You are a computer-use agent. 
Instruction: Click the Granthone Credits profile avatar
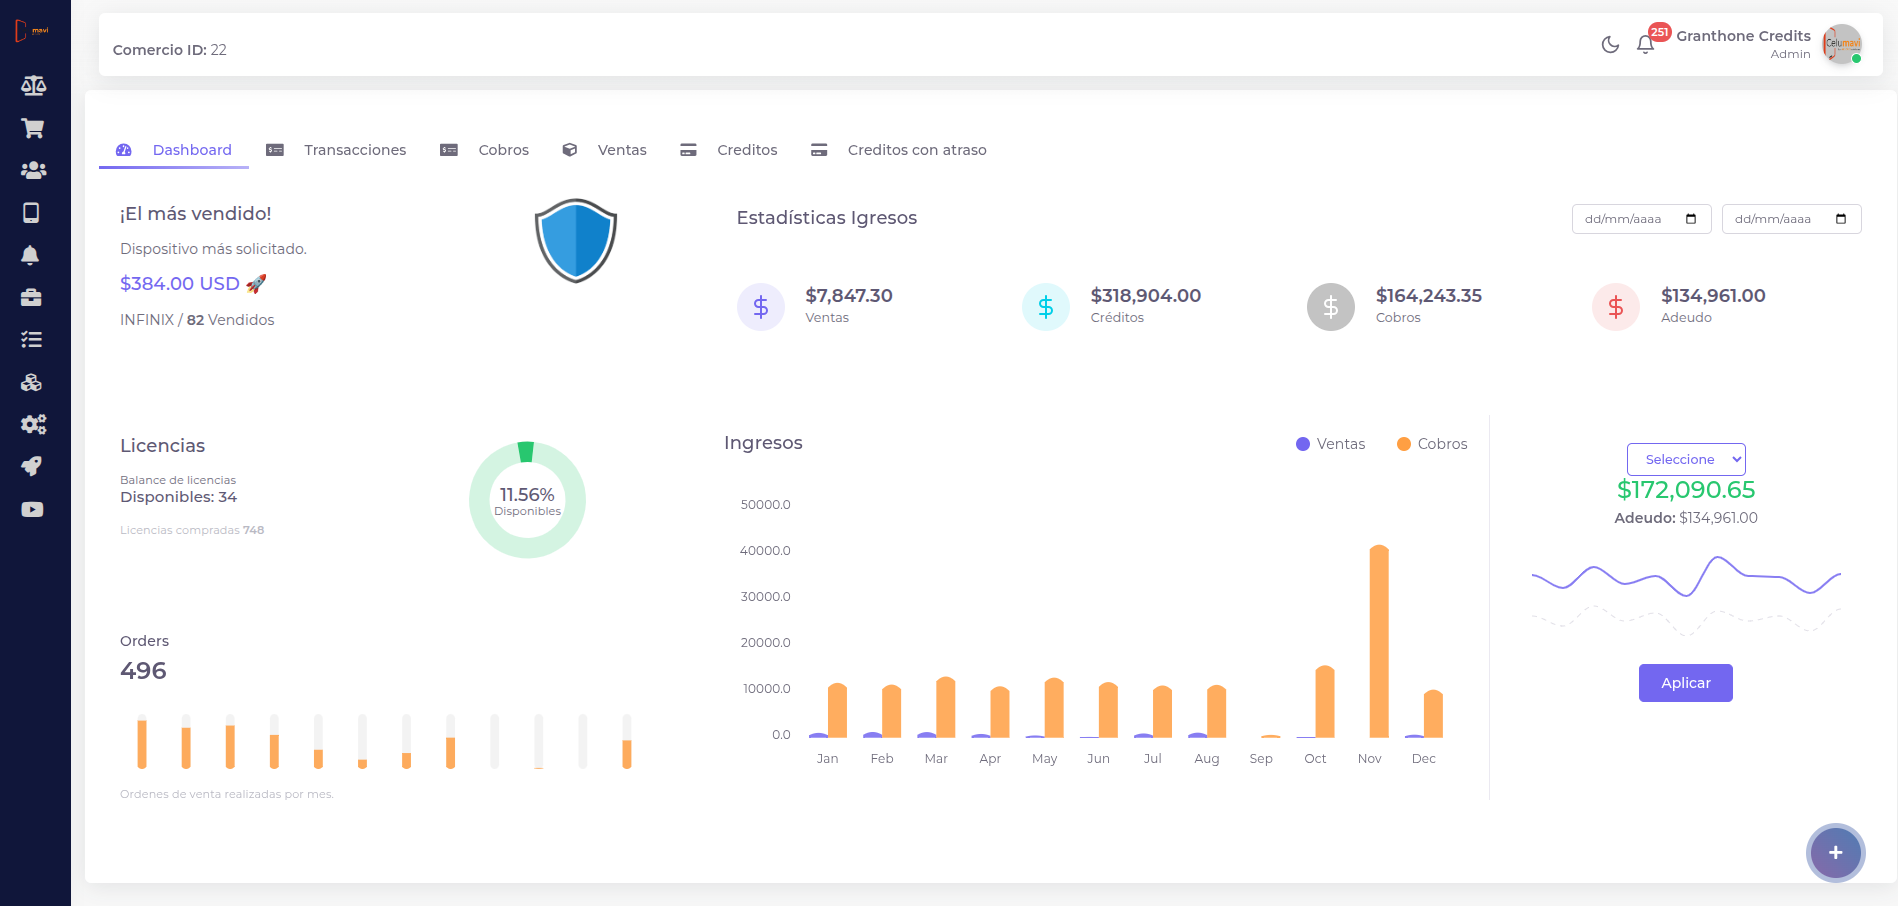[x=1841, y=45]
